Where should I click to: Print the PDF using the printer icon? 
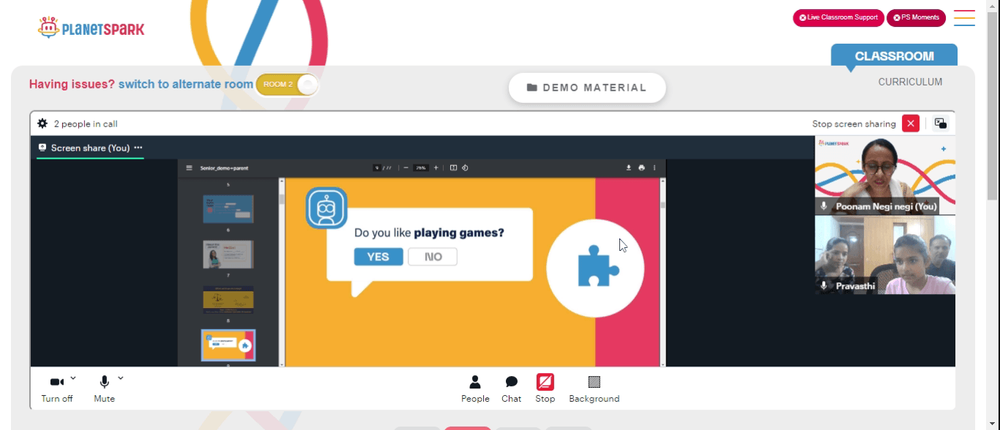click(642, 168)
